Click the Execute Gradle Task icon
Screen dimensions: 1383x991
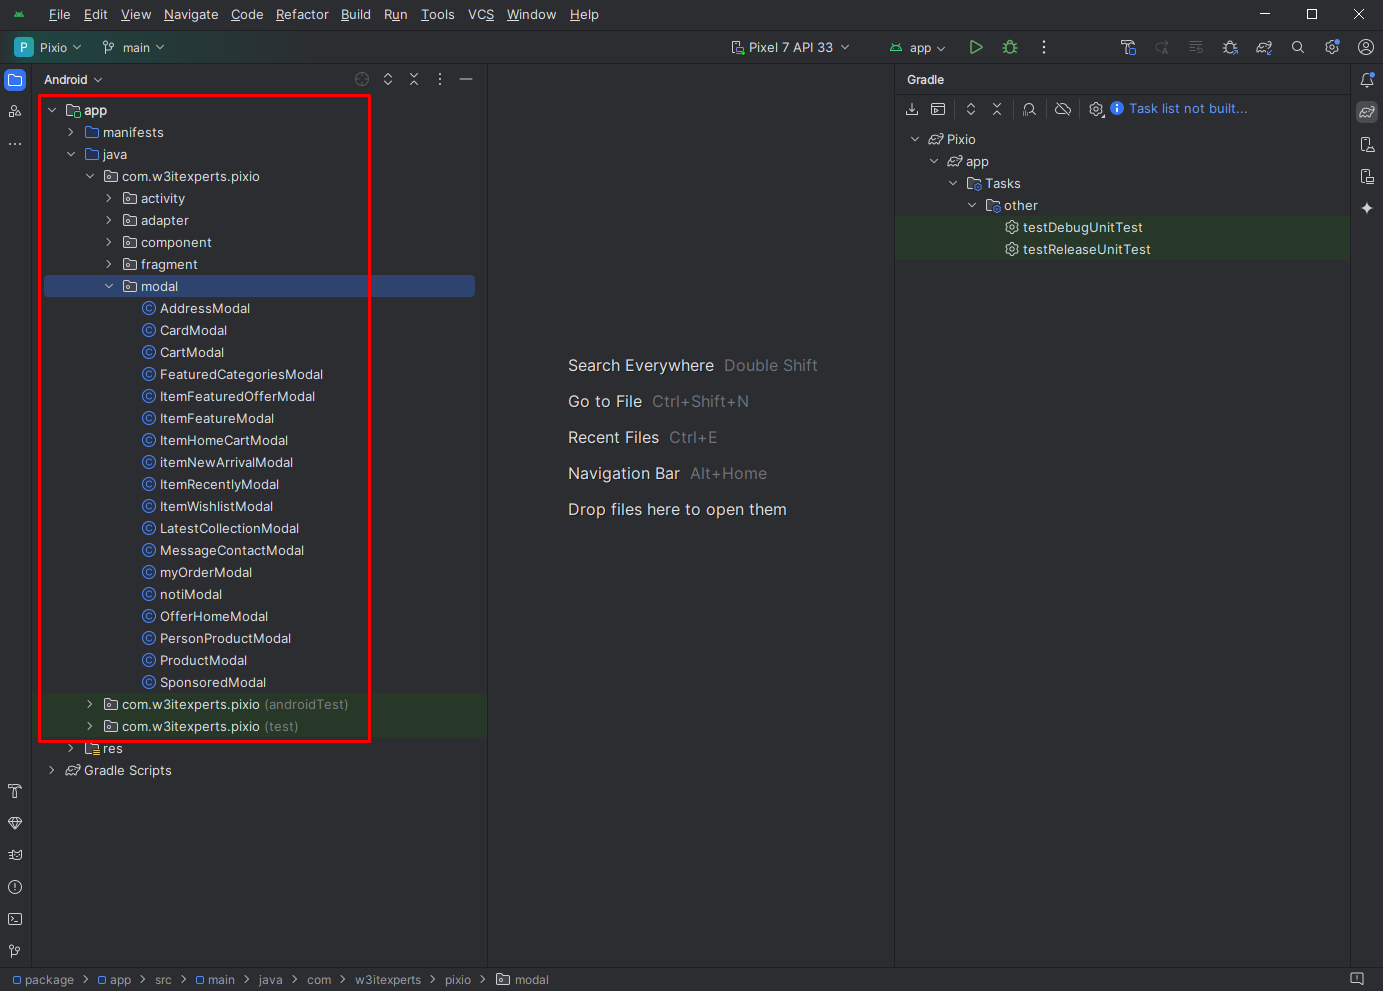pyautogui.click(x=938, y=109)
